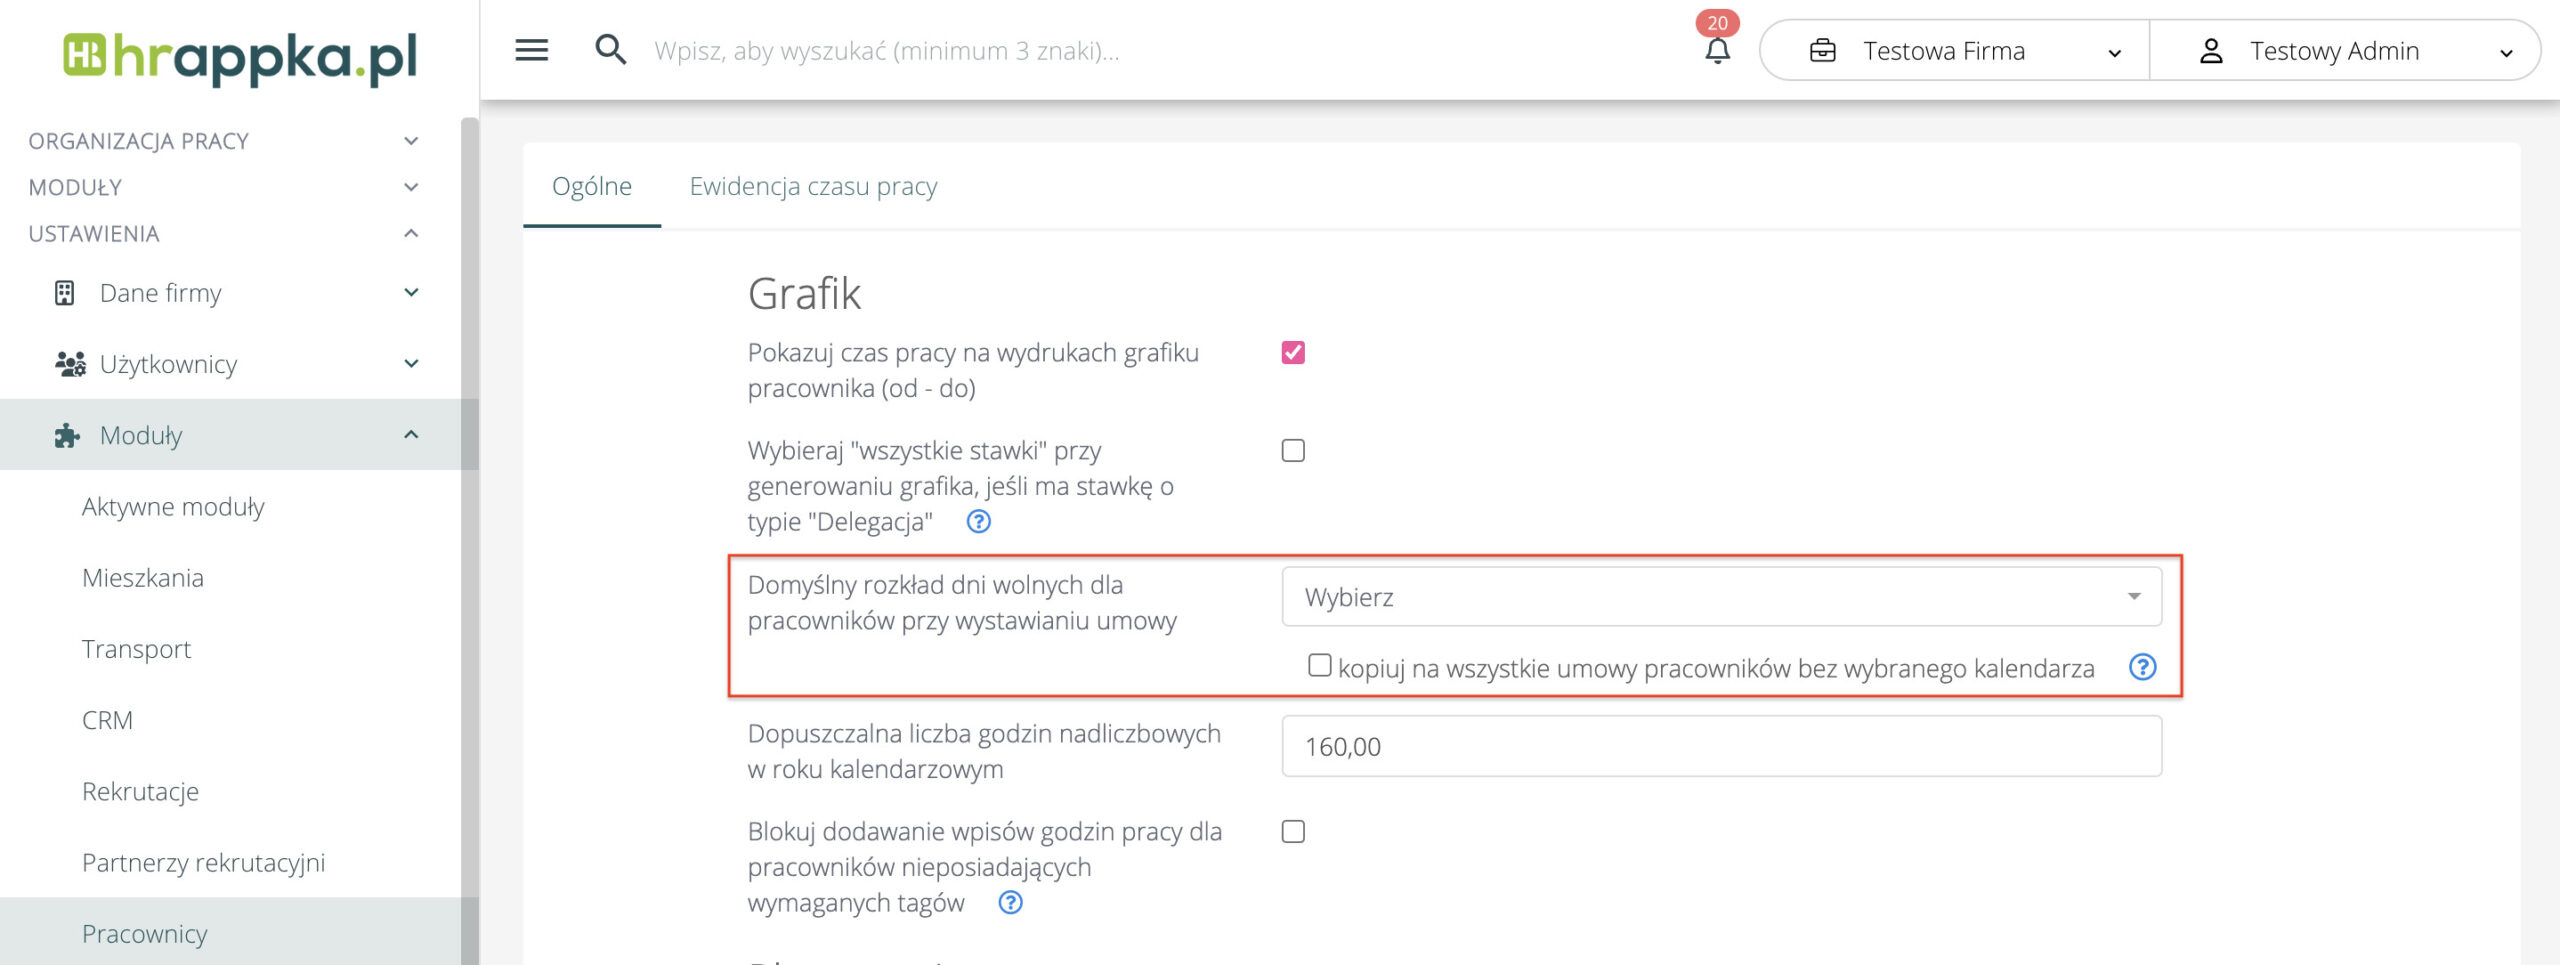This screenshot has height=965, width=2560.
Task: Open the Testowa Firma company selector
Action: 1955,51
